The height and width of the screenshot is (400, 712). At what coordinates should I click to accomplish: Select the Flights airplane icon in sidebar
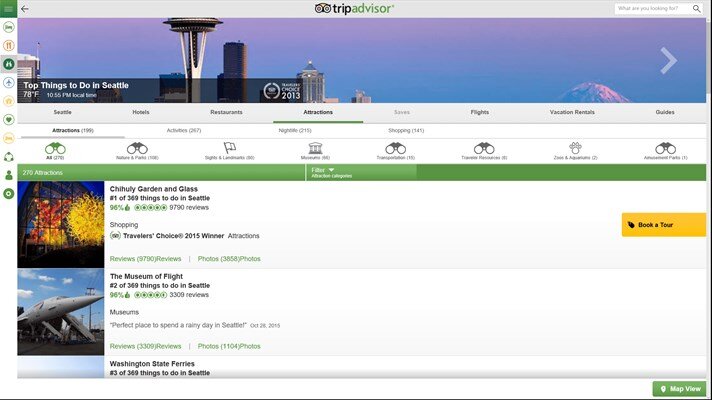pyautogui.click(x=8, y=82)
